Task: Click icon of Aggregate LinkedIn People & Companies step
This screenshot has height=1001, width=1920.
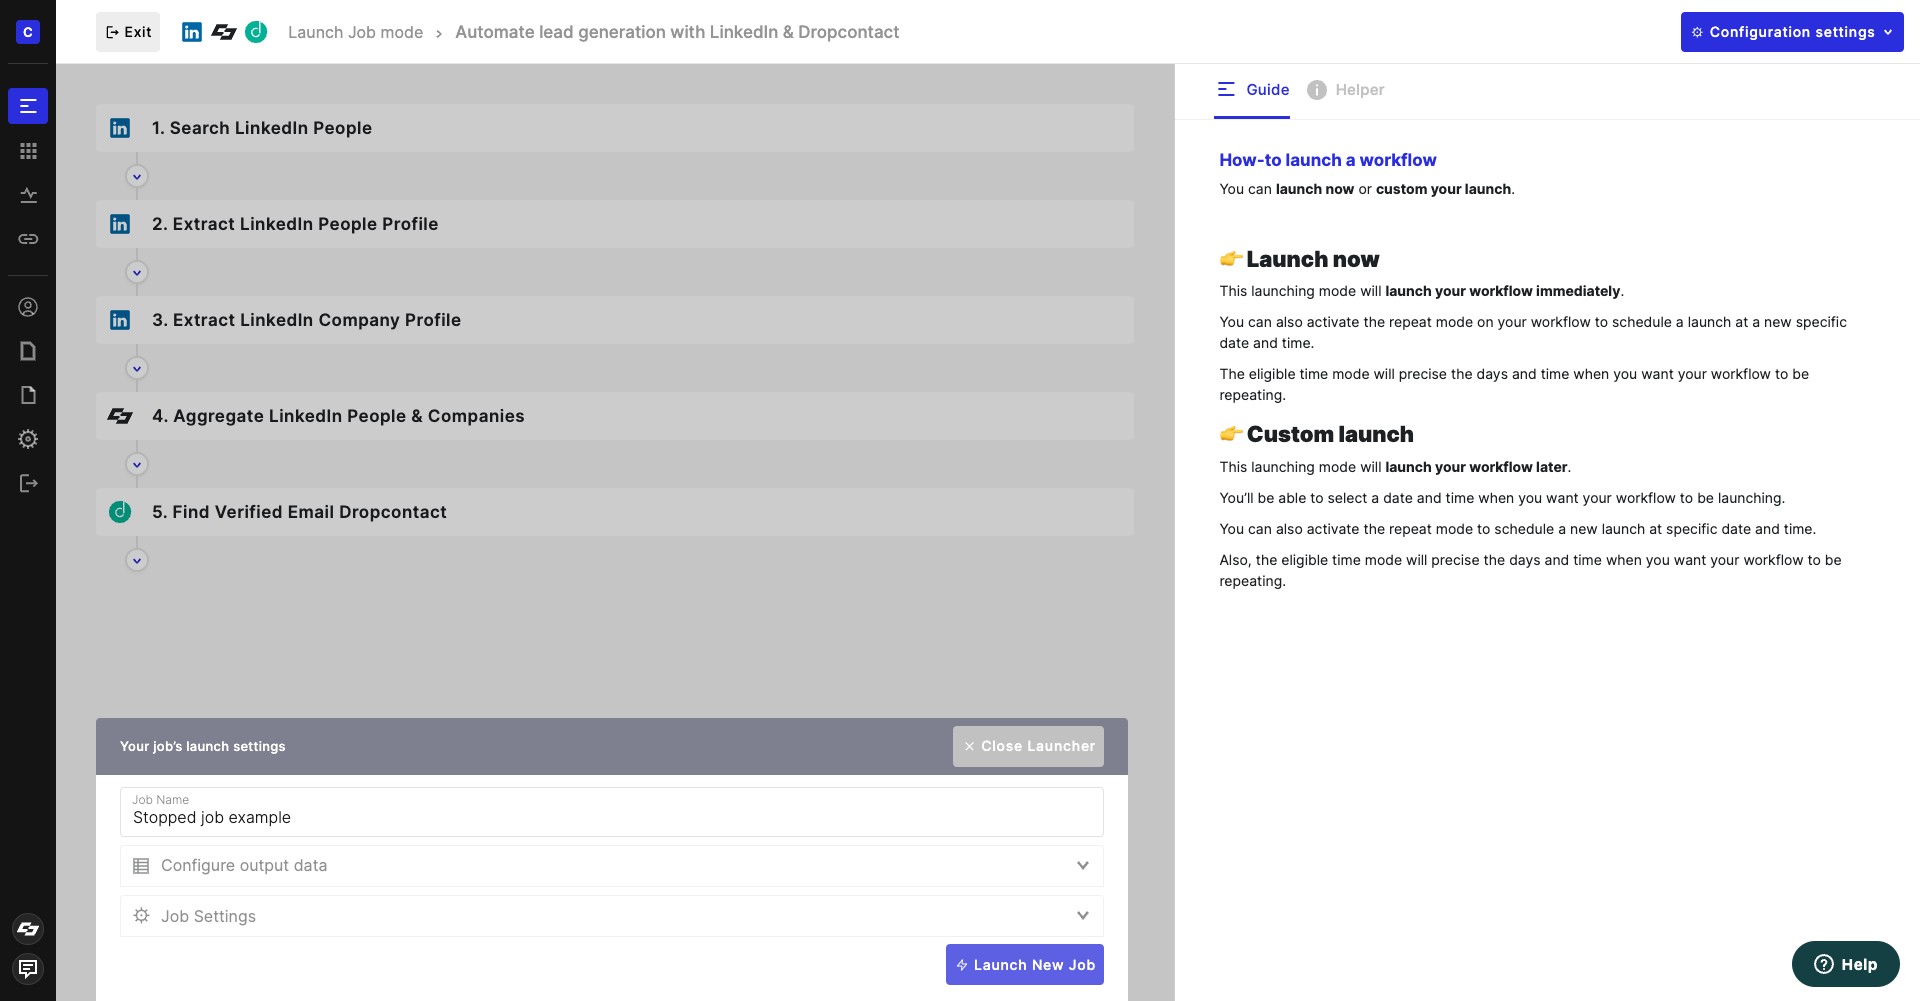Action: click(x=120, y=416)
